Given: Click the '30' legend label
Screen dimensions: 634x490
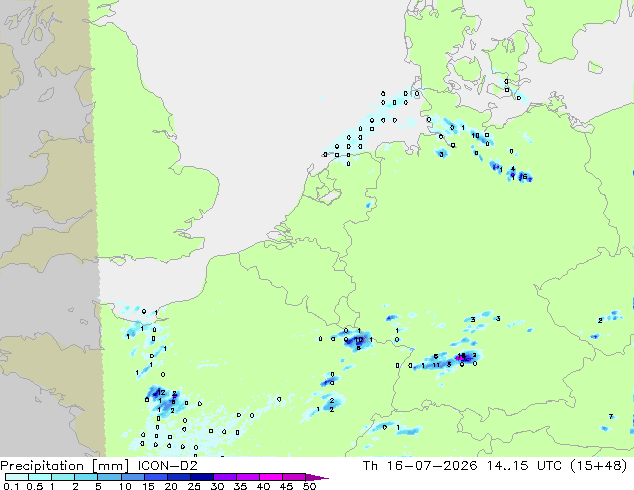Looking at the screenshot, I should coord(217,486).
